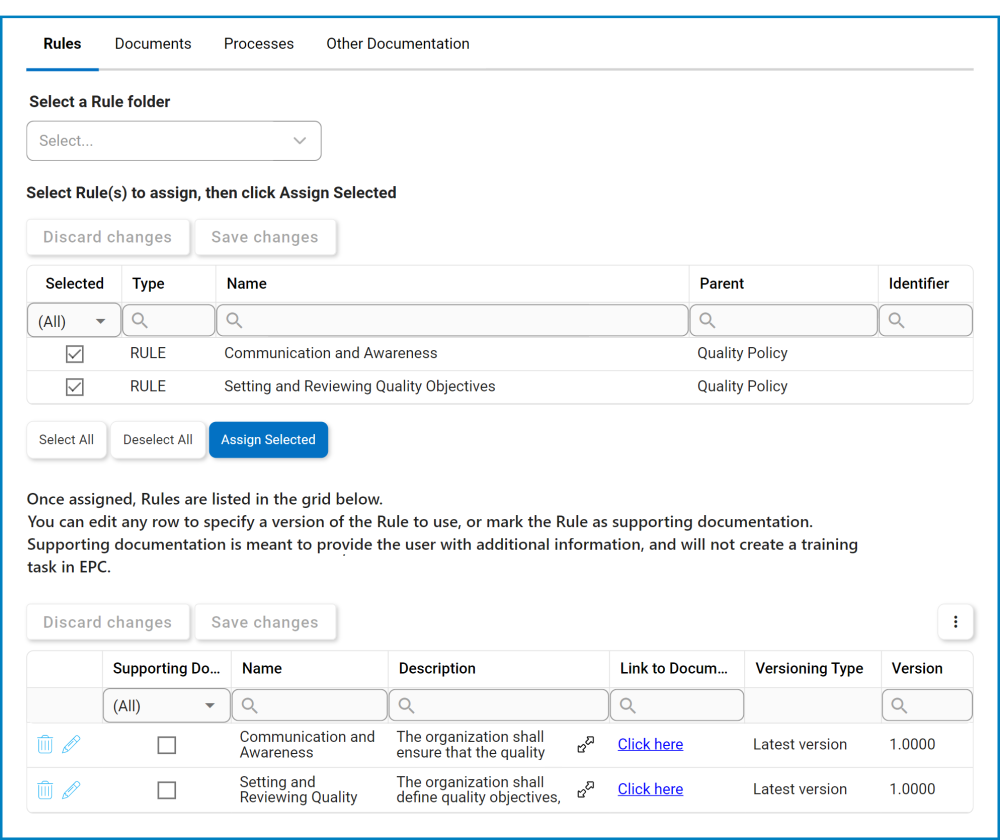Delete the Setting and Reviewing Quality row
This screenshot has width=1000, height=840.
coord(44,789)
